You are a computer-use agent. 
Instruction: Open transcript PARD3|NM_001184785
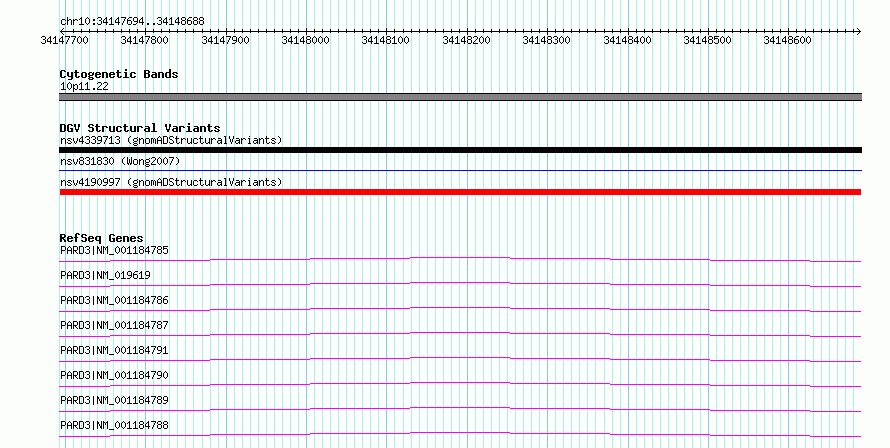[114, 250]
